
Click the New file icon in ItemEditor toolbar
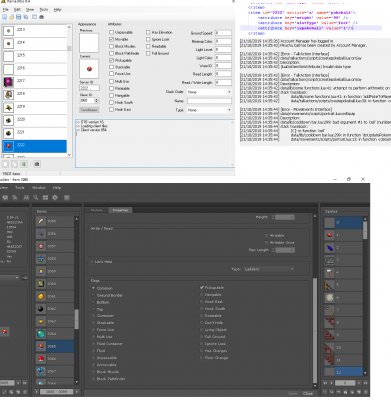5,17
